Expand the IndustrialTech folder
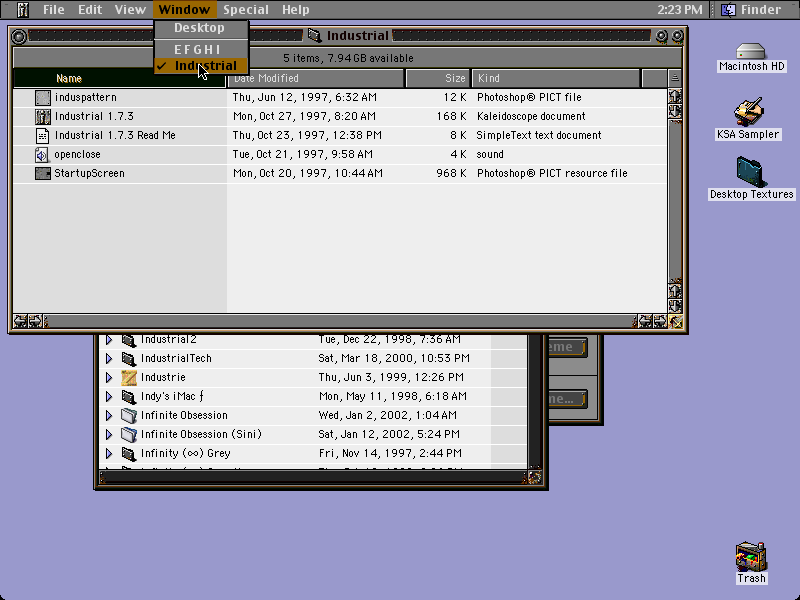 (109, 359)
